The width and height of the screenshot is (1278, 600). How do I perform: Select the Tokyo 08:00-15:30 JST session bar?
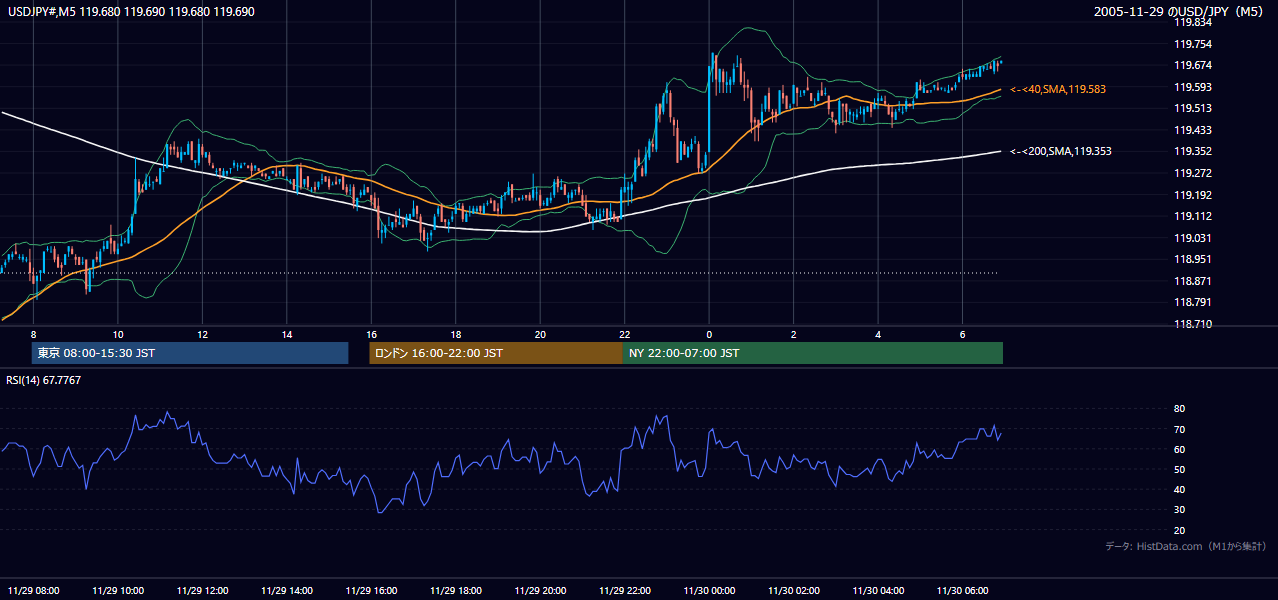(190, 353)
